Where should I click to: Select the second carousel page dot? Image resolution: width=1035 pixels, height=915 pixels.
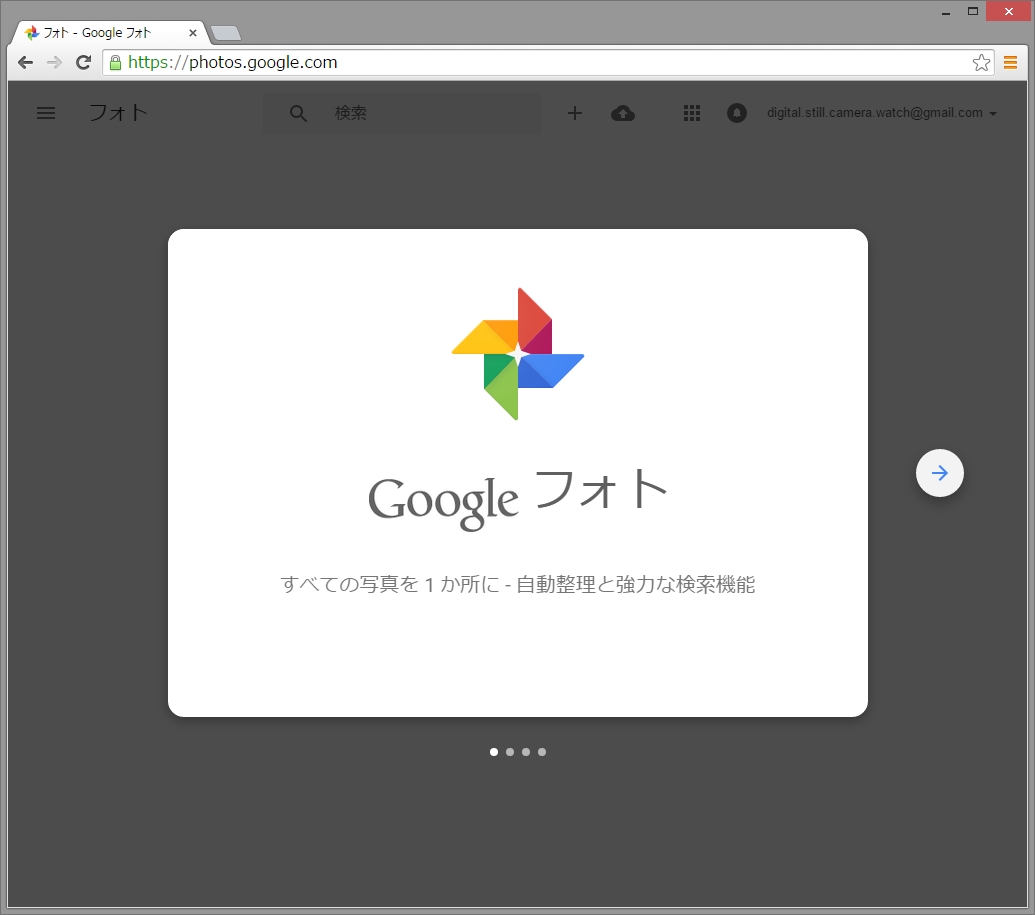[510, 752]
